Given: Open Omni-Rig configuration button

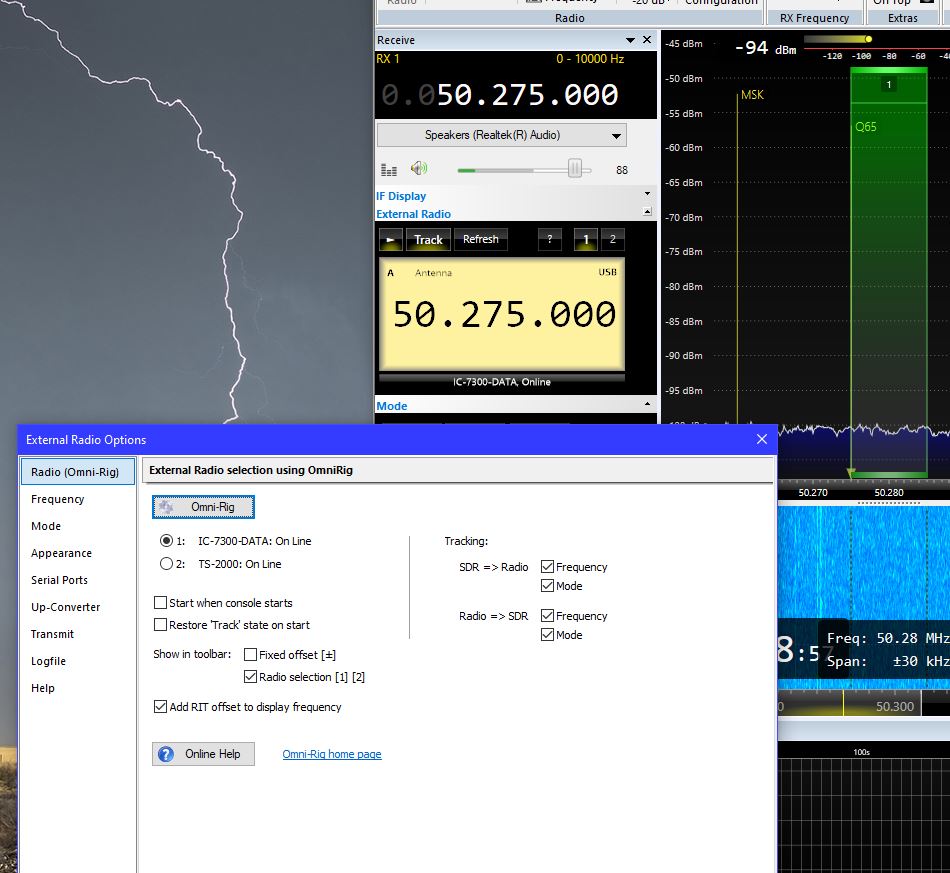Looking at the screenshot, I should click(203, 507).
